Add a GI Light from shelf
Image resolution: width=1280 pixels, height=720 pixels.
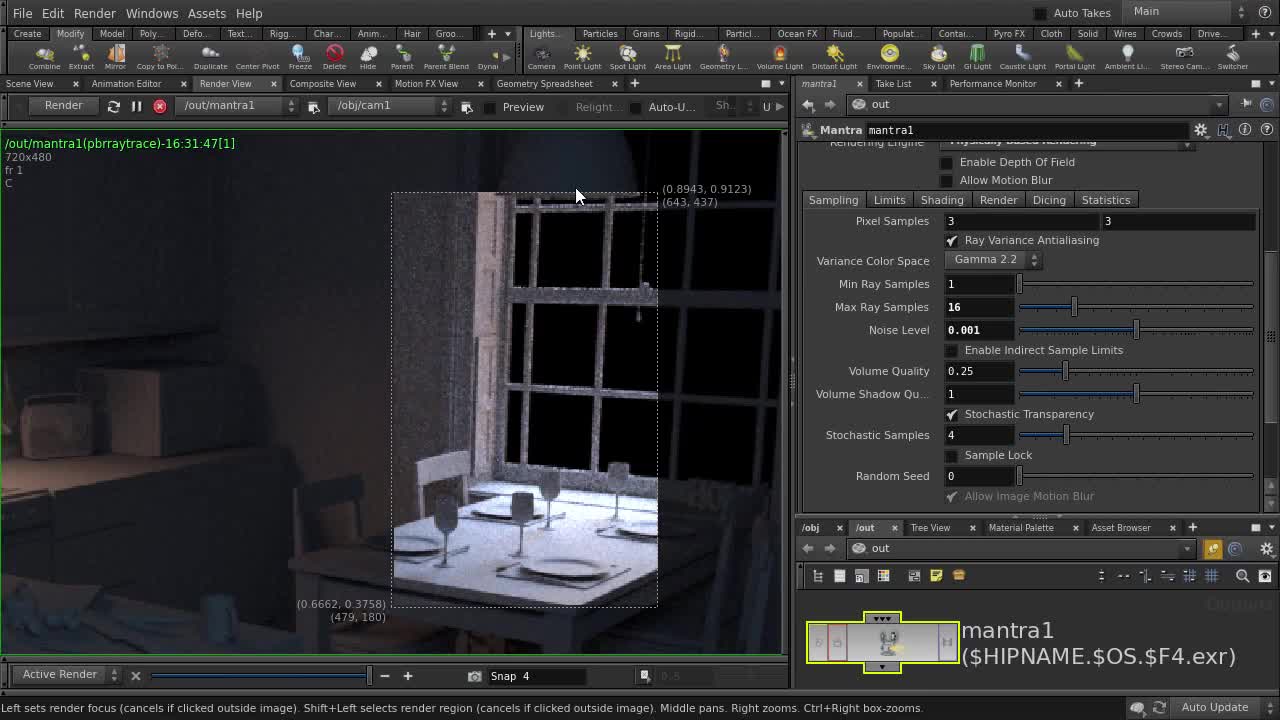(977, 57)
